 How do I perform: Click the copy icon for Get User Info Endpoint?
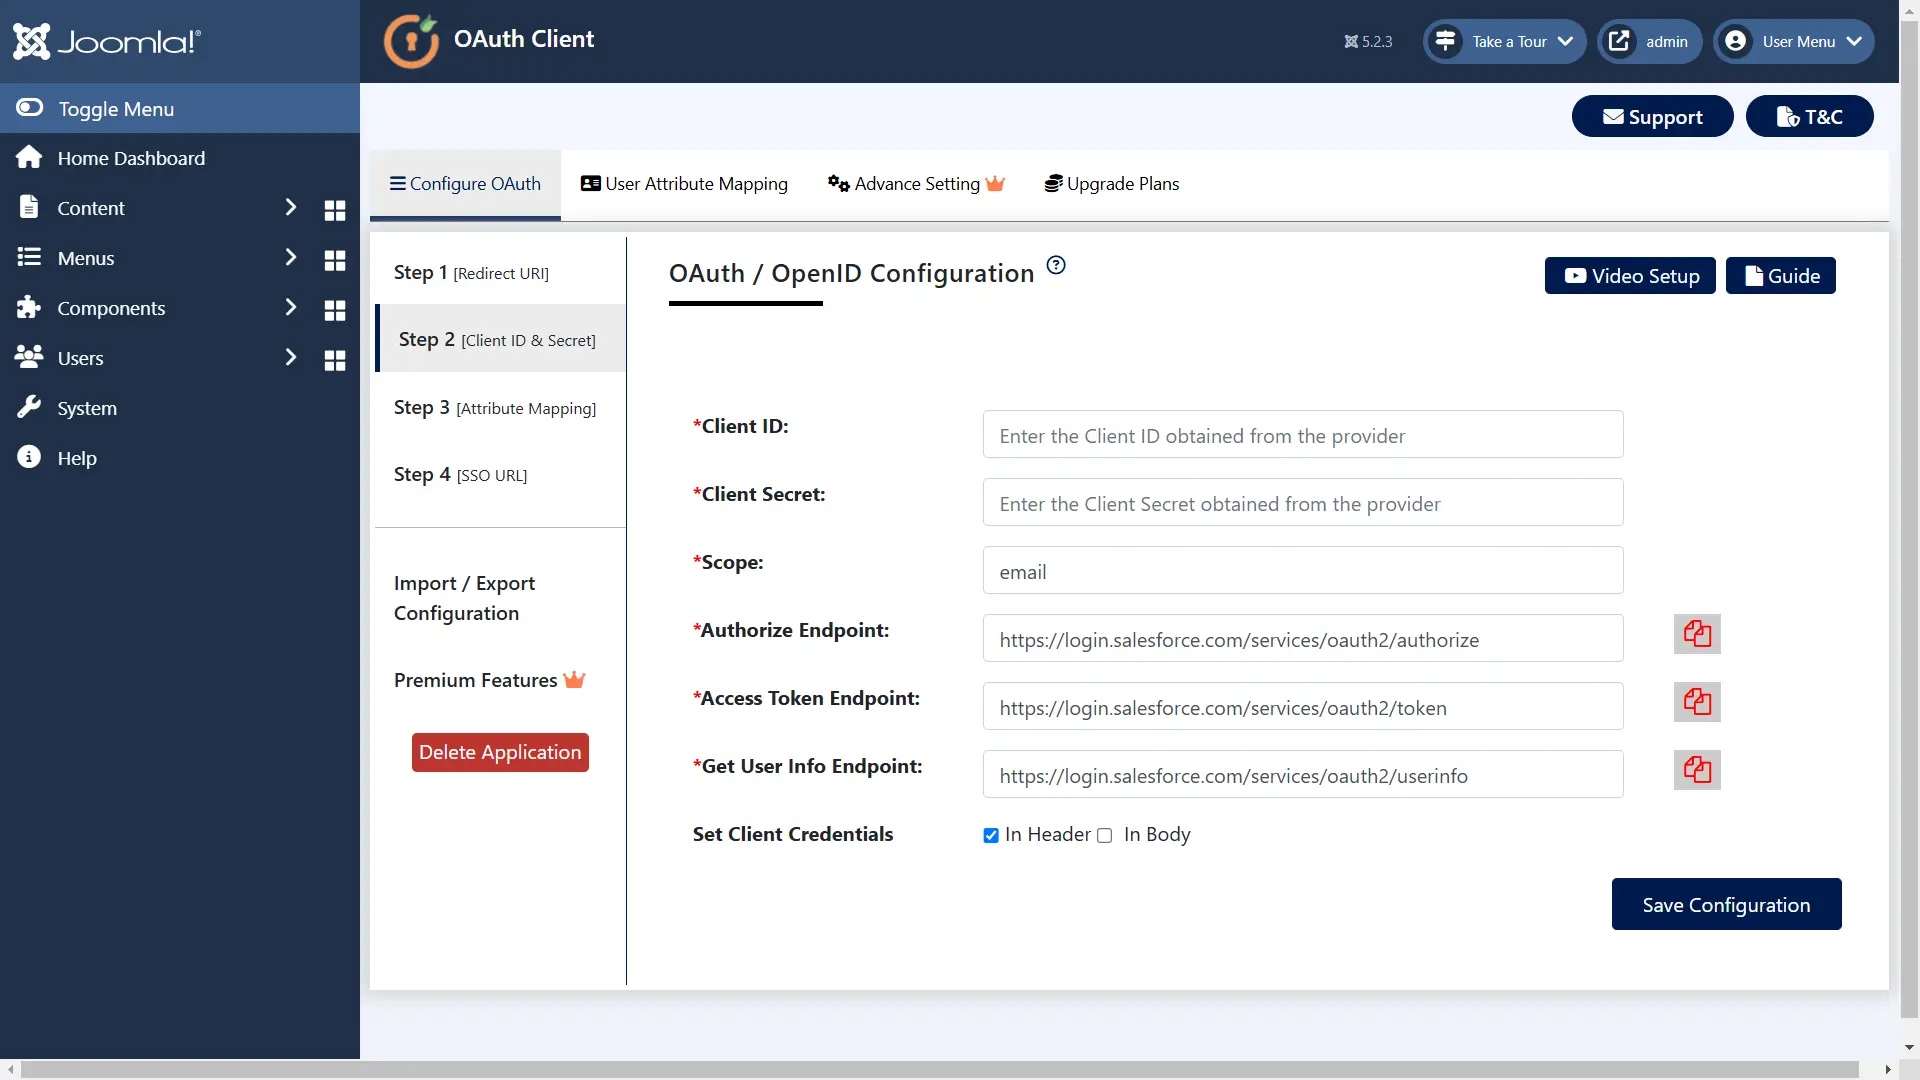[1697, 769]
